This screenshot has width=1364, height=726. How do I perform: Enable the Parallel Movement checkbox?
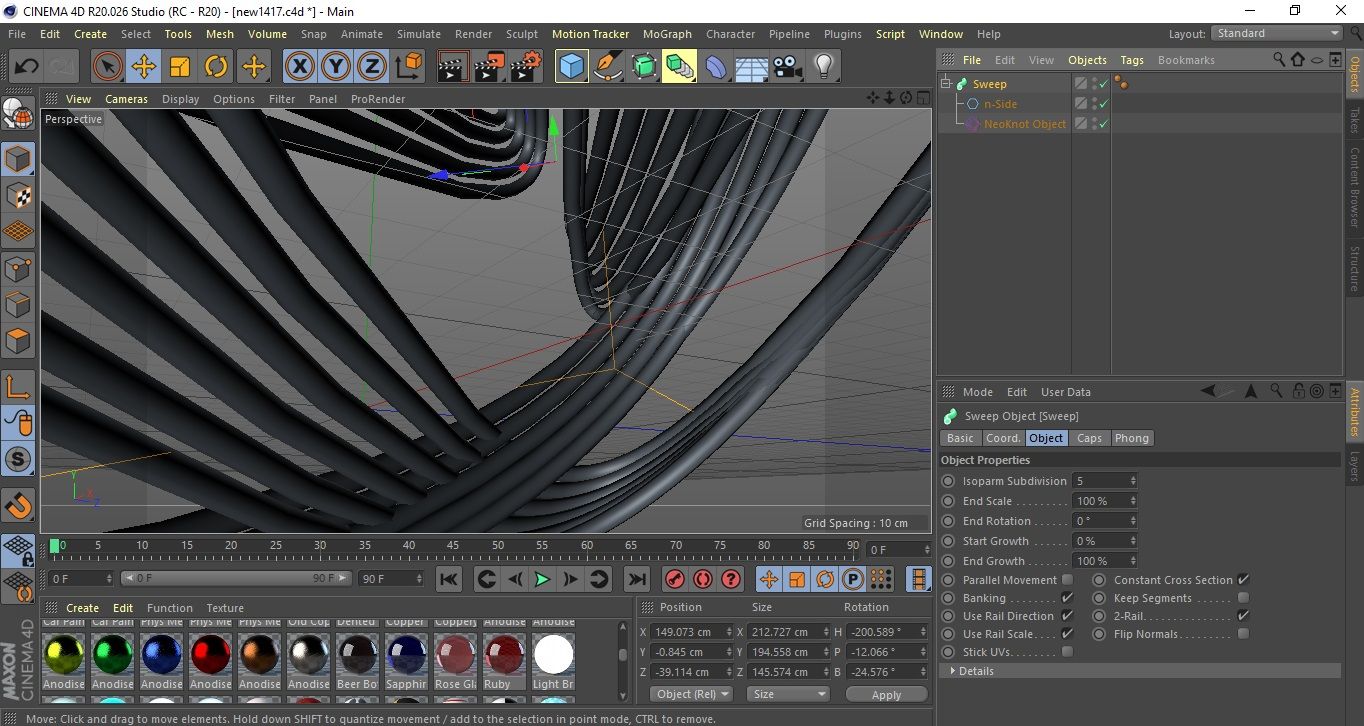(1067, 580)
